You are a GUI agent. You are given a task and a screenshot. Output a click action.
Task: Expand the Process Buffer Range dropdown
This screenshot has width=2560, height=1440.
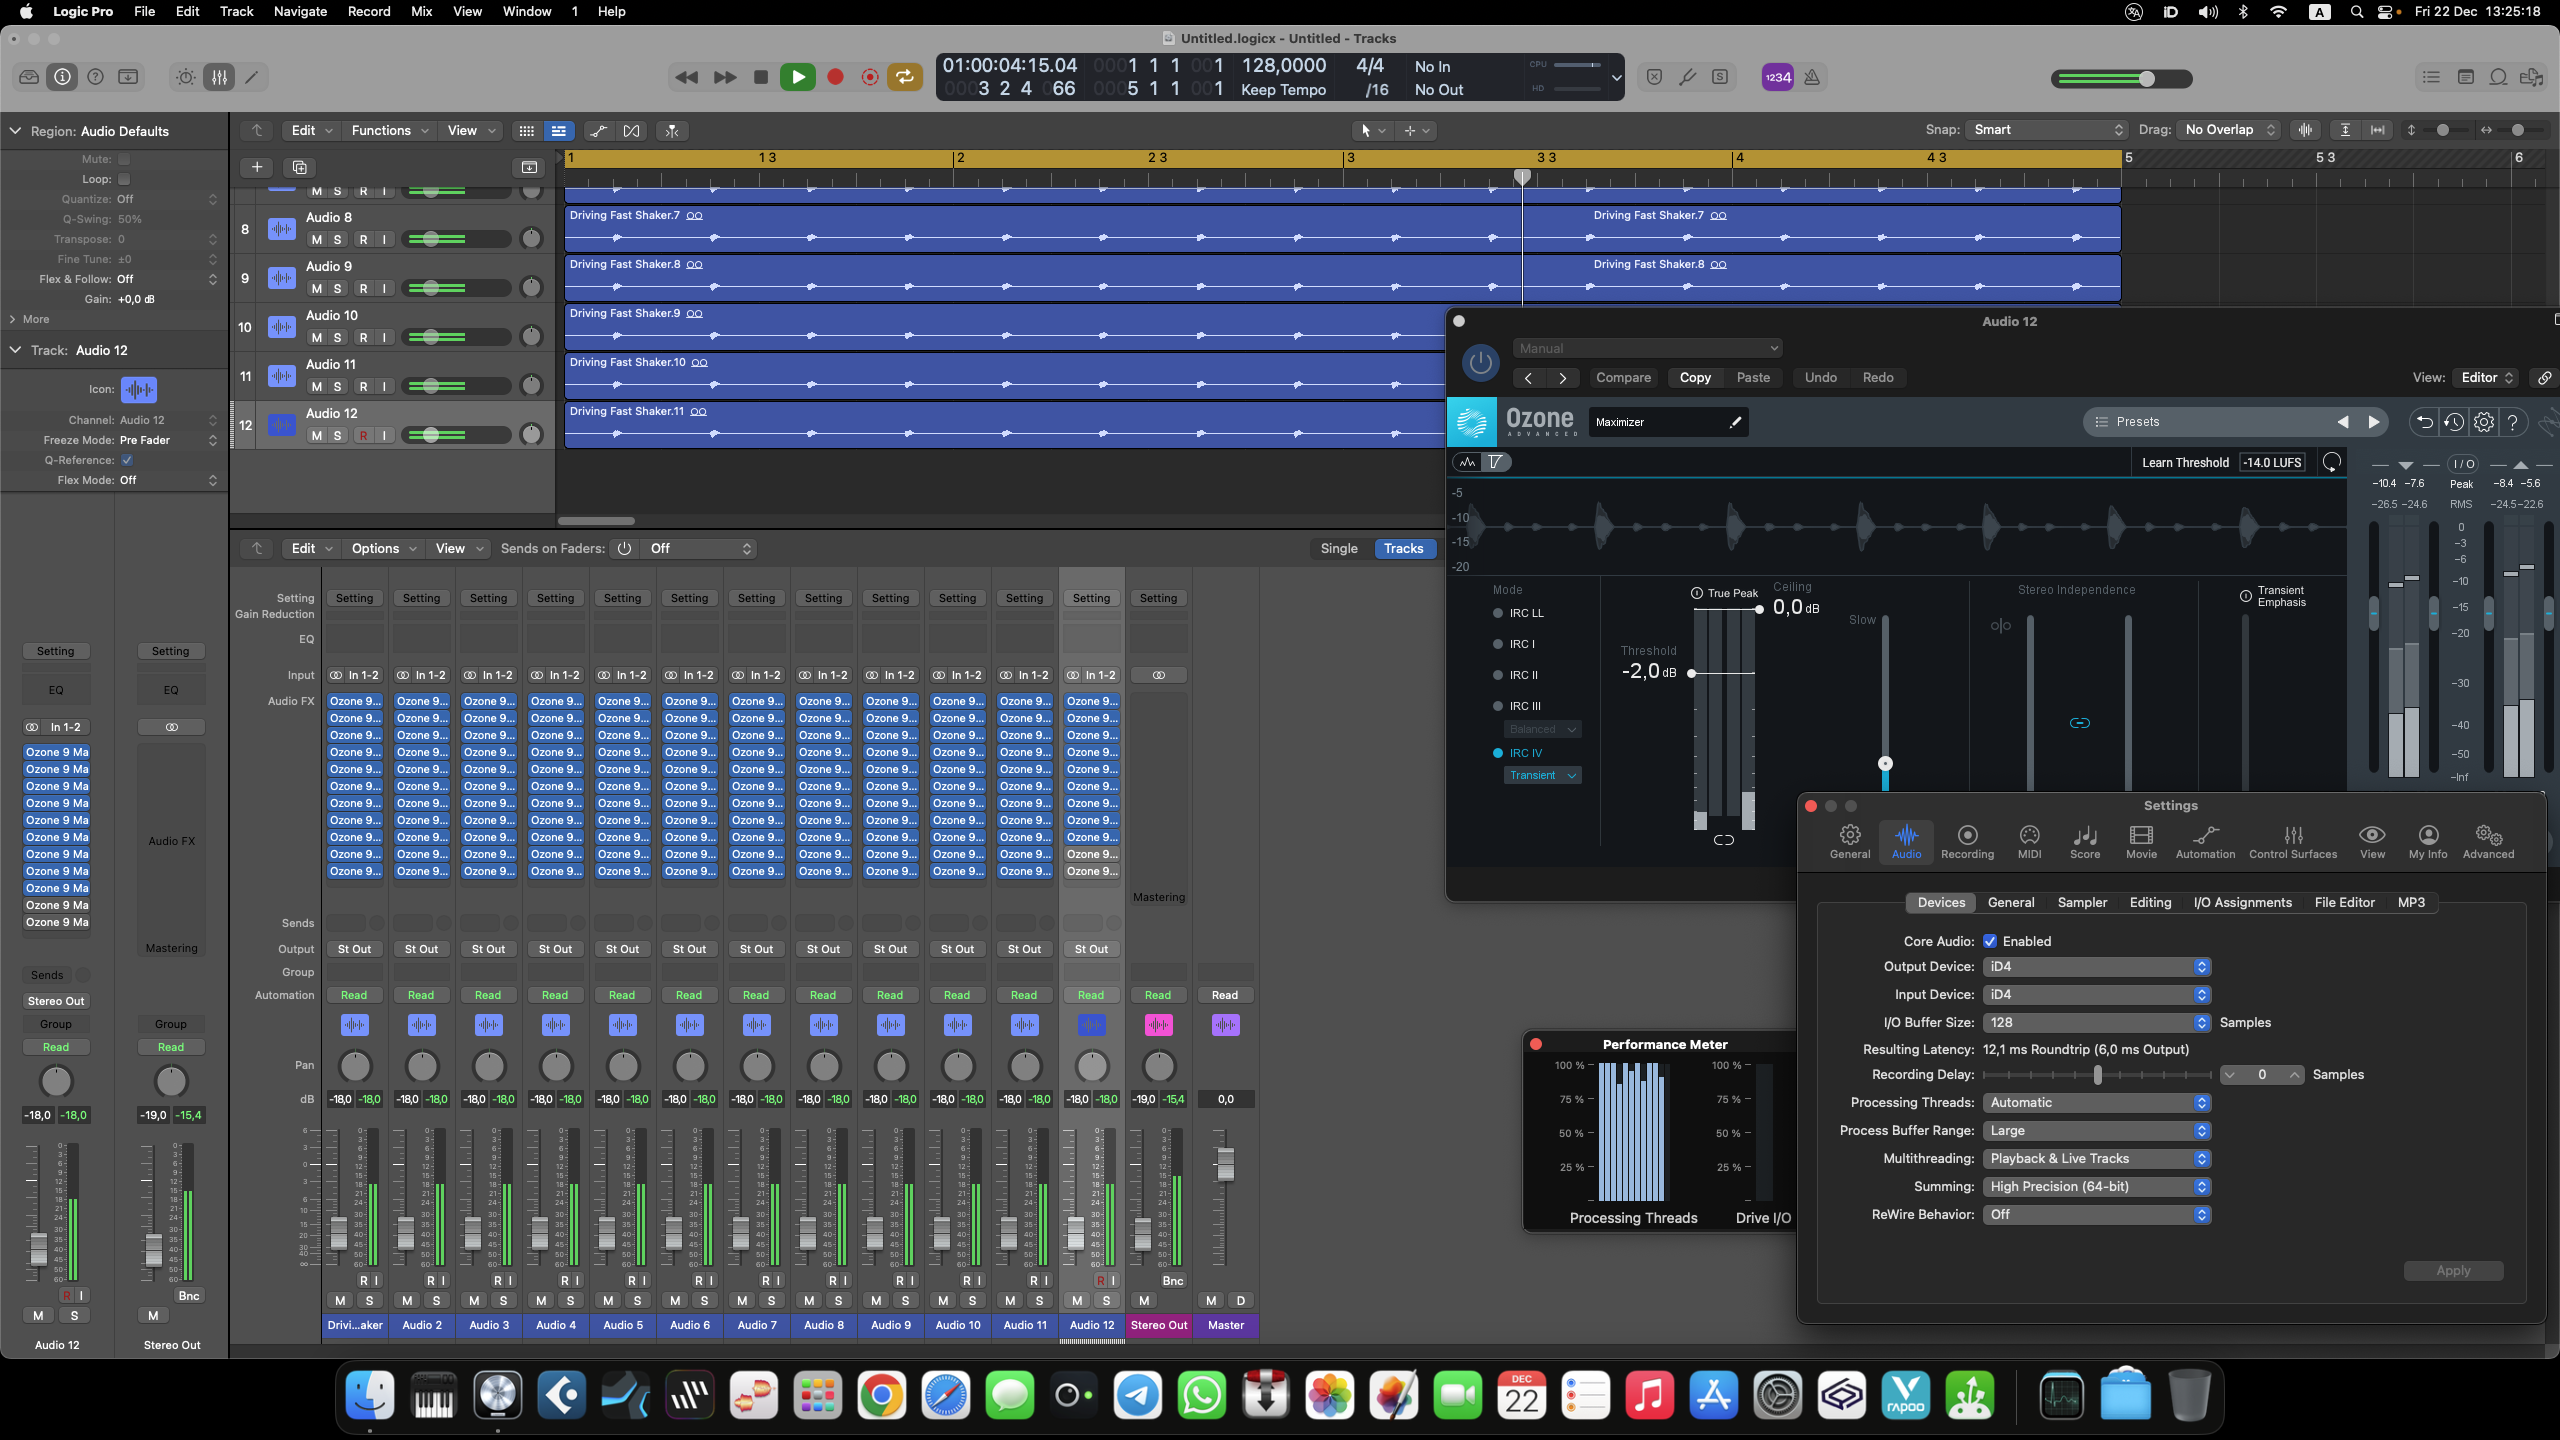coord(2095,1130)
